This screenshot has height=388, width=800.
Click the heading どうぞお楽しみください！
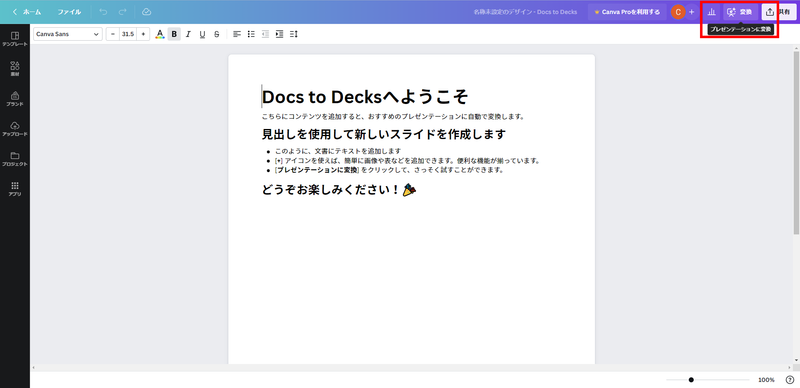coord(338,190)
